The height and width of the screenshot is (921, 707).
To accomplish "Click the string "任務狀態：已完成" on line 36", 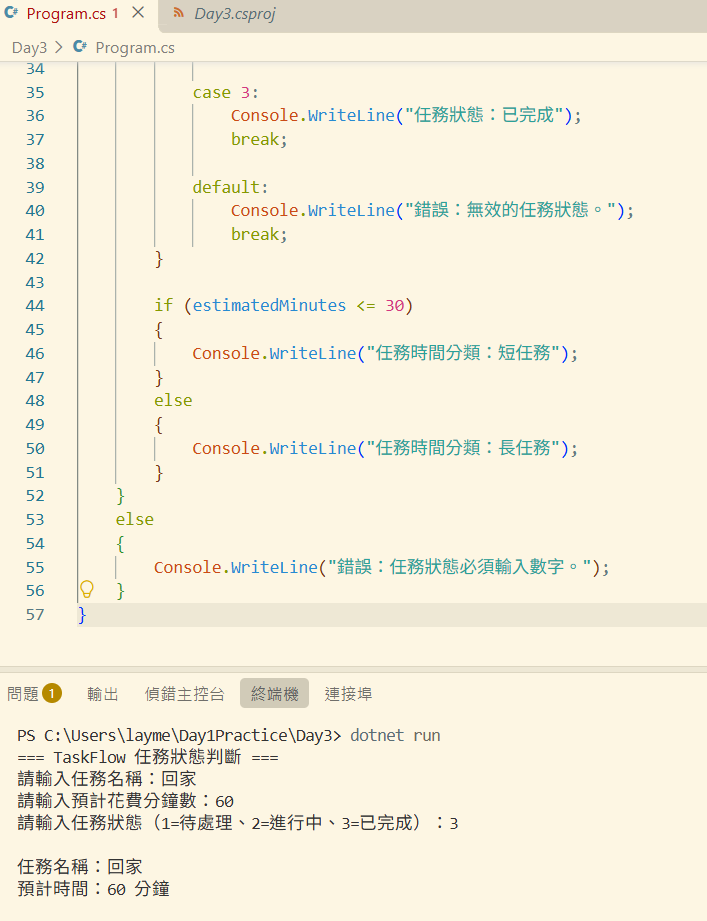I will tap(484, 115).
